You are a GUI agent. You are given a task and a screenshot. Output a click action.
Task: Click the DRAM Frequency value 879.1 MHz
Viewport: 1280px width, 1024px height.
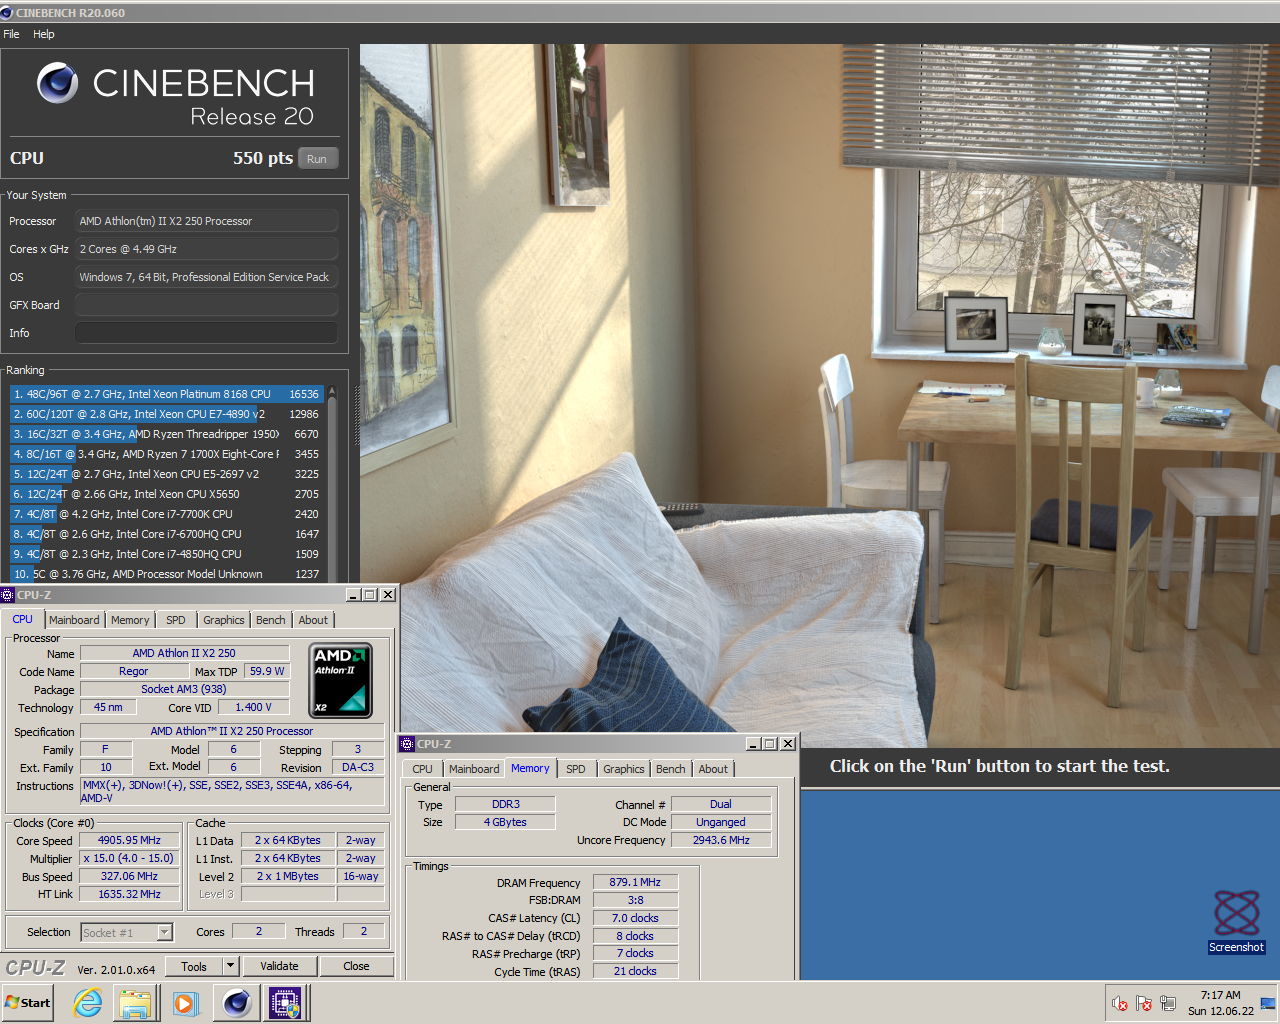[635, 882]
